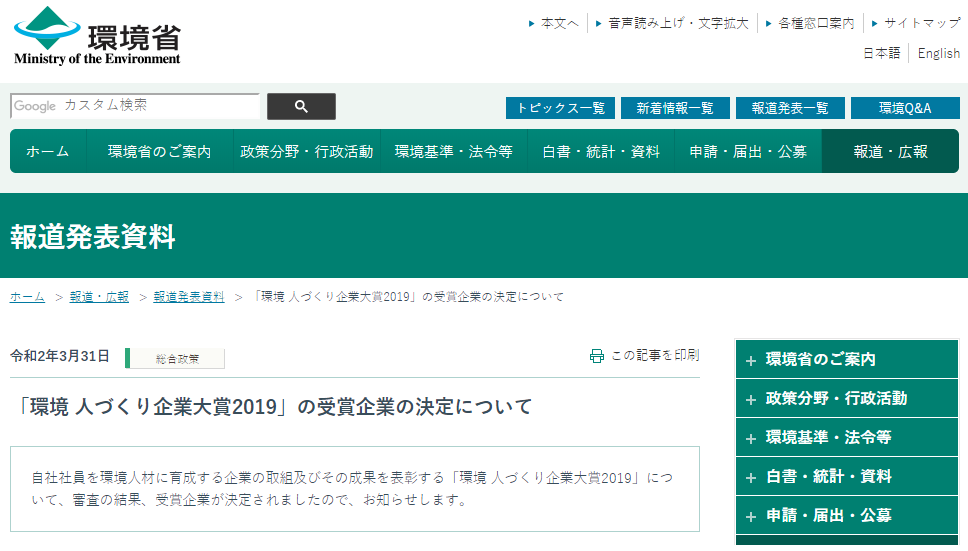Expand plus icon for 政策分野・行政活動 sidebar
The height and width of the screenshot is (551, 968).
coord(751,400)
